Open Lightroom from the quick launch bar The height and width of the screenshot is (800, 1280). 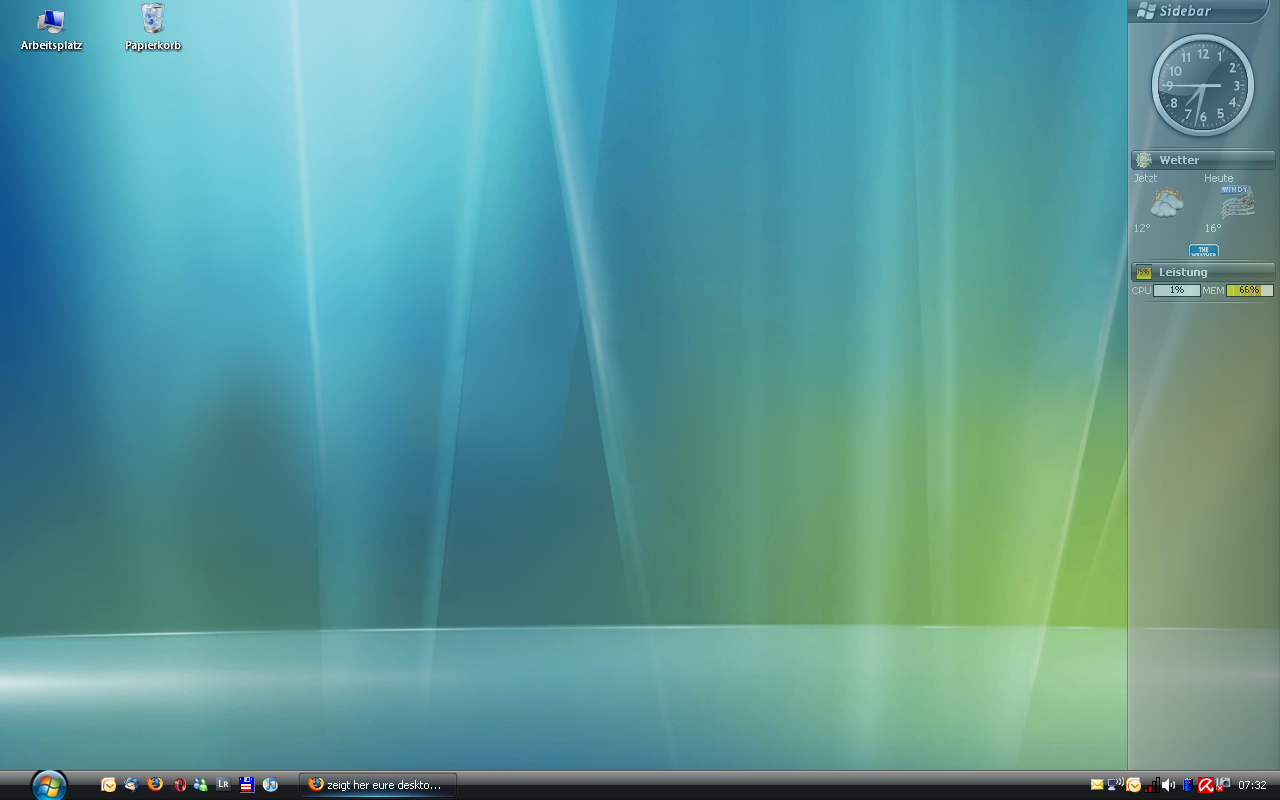pyautogui.click(x=223, y=785)
